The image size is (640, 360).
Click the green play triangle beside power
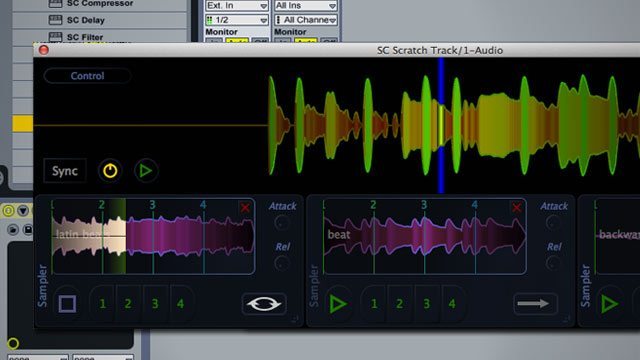(146, 171)
